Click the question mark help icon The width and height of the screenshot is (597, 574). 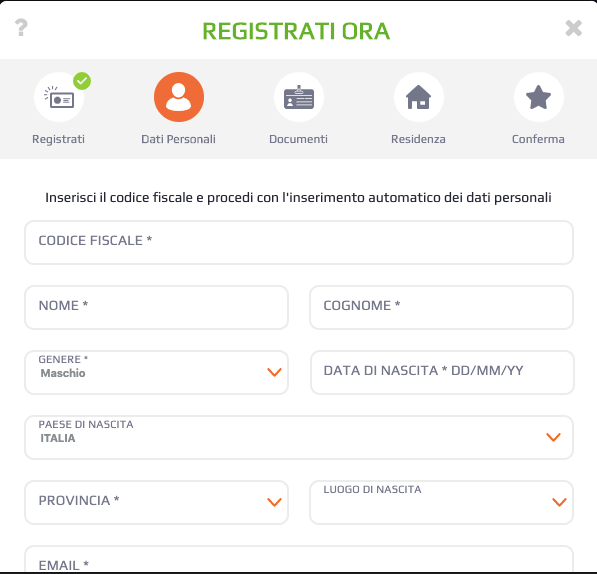pos(21,27)
